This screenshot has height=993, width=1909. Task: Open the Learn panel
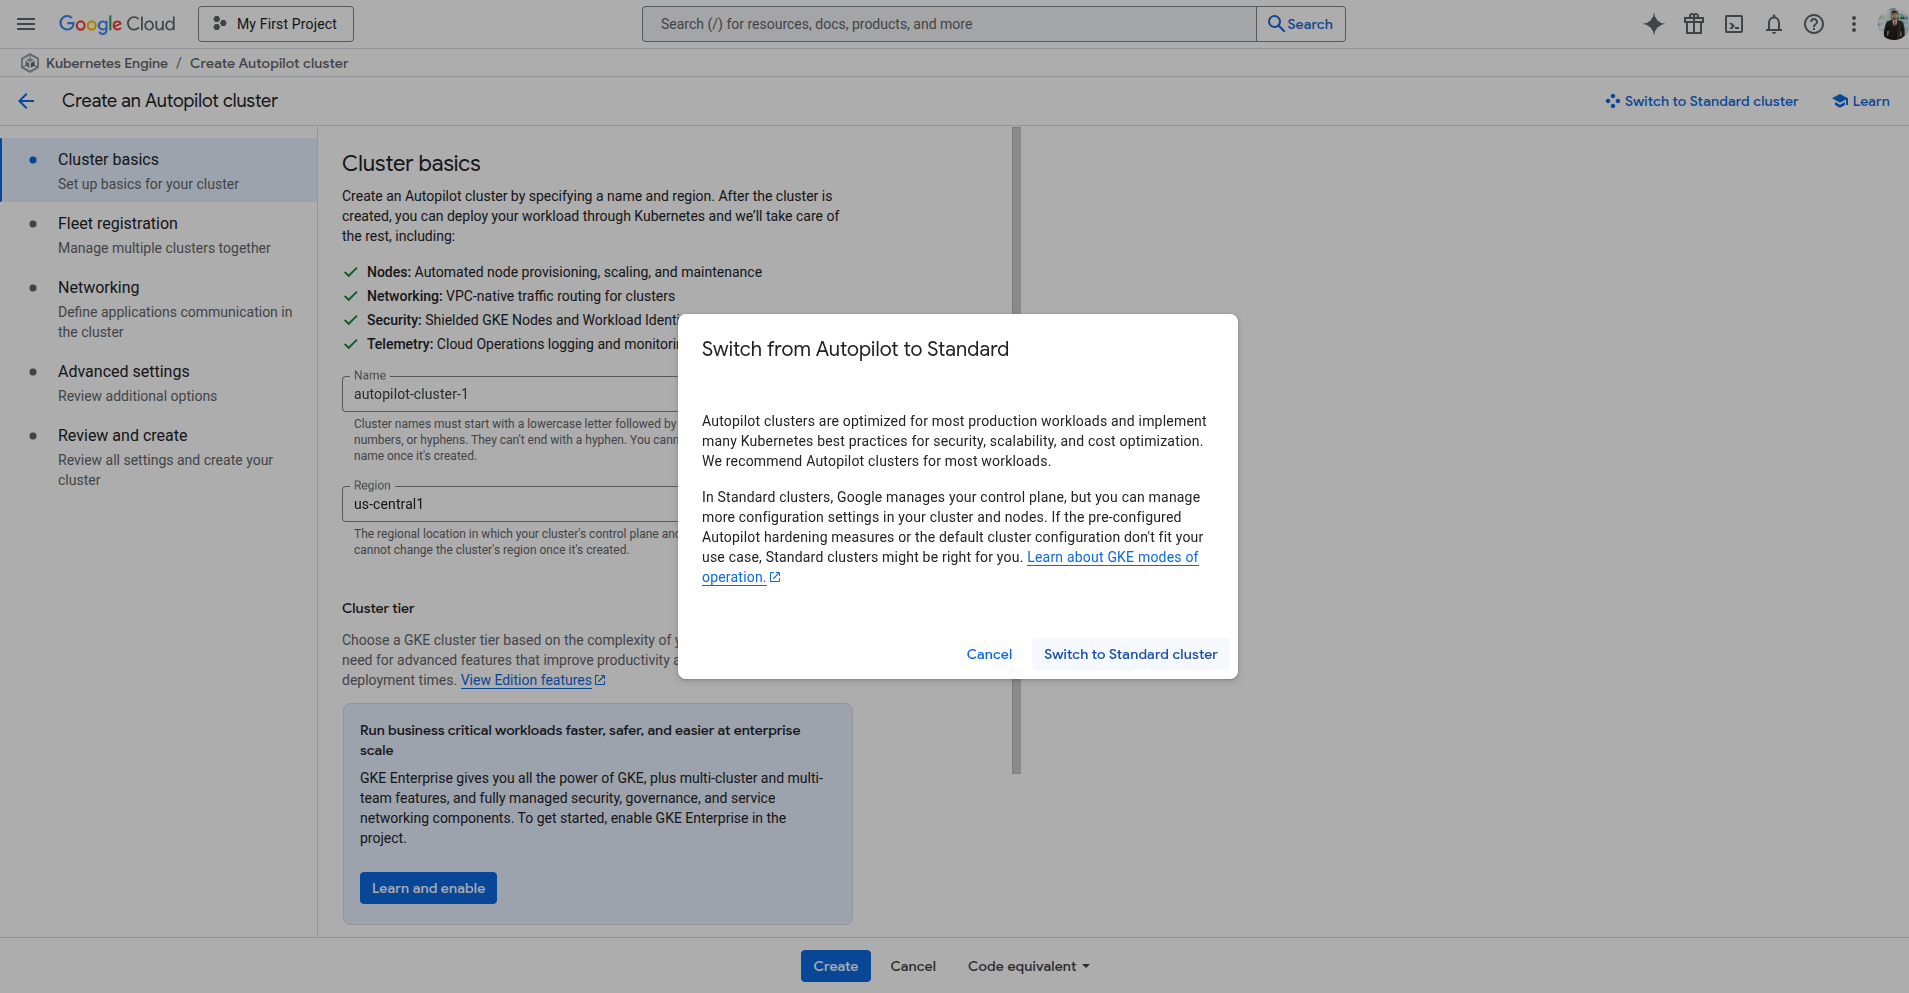pyautogui.click(x=1860, y=101)
